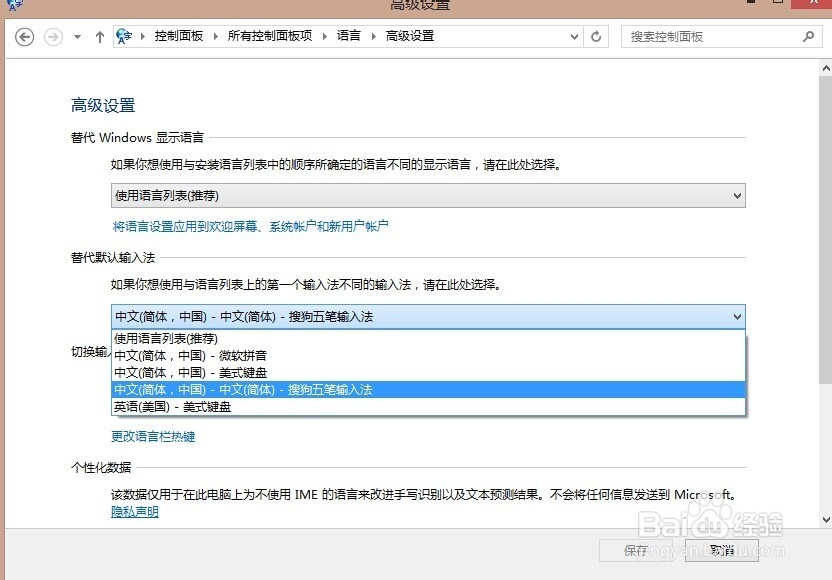Click the back navigation arrow
Viewport: 832px width, 580px height.
coord(24,36)
